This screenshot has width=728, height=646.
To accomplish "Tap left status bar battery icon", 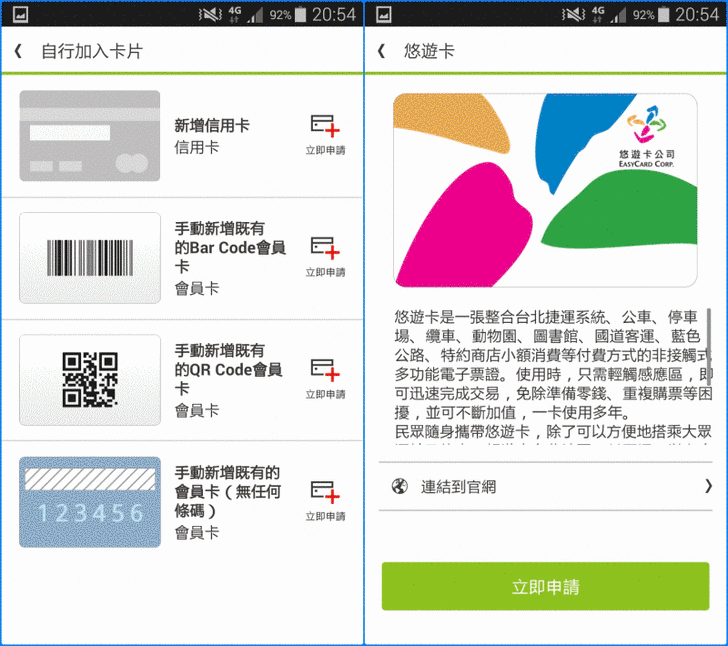I will [x=301, y=14].
